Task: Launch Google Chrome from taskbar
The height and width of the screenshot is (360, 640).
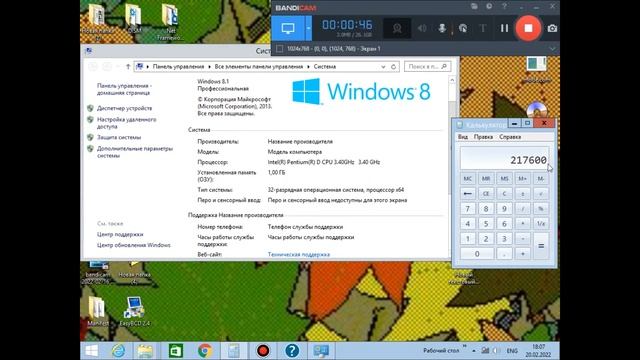Action: click(205, 351)
